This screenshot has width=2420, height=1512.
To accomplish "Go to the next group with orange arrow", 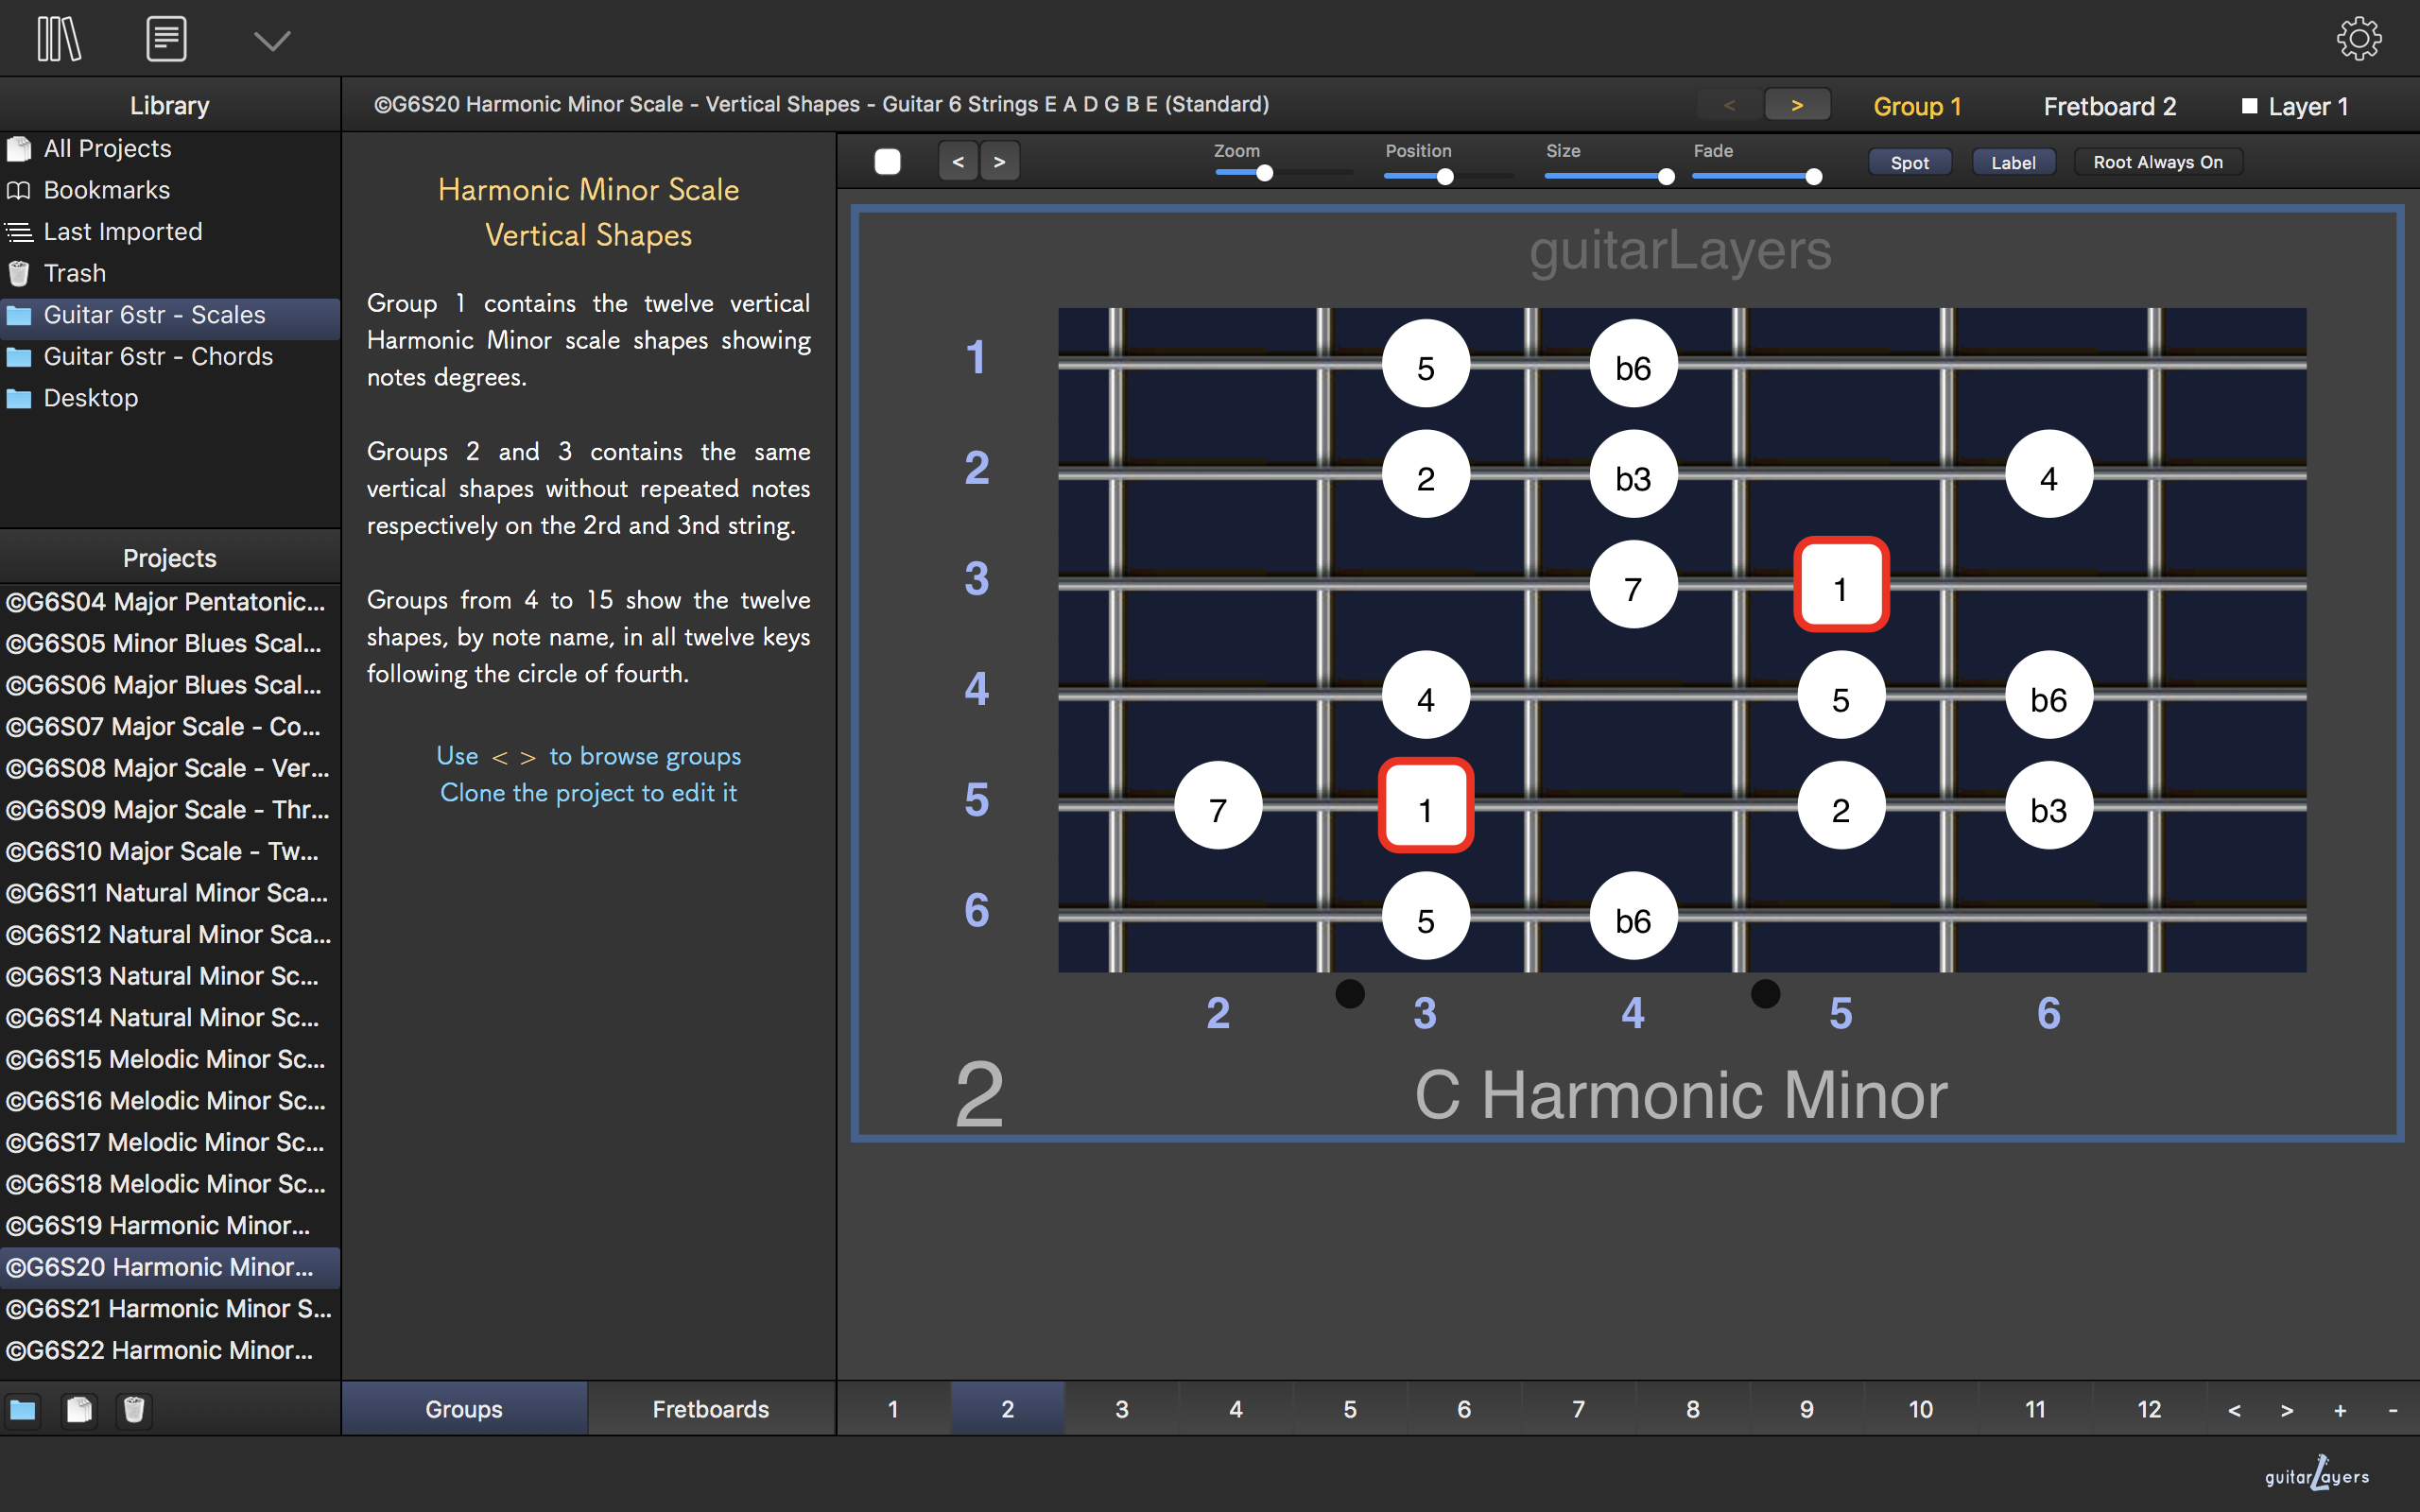I will click(1796, 105).
